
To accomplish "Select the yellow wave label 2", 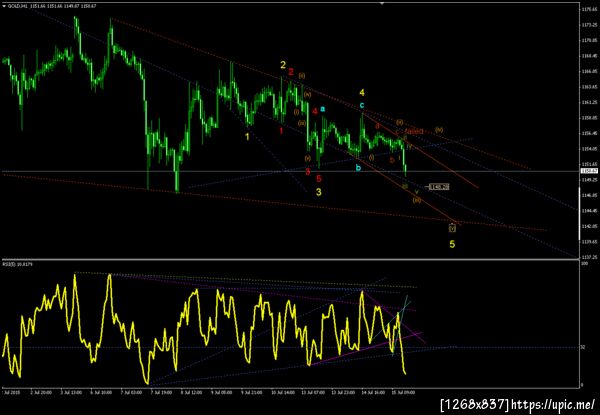I will tap(283, 65).
